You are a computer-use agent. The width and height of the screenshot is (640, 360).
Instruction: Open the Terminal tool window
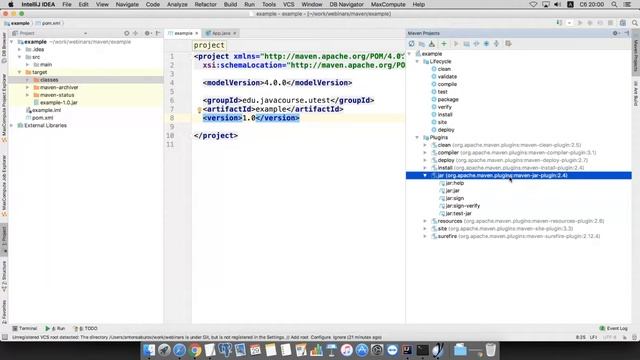click(24, 328)
